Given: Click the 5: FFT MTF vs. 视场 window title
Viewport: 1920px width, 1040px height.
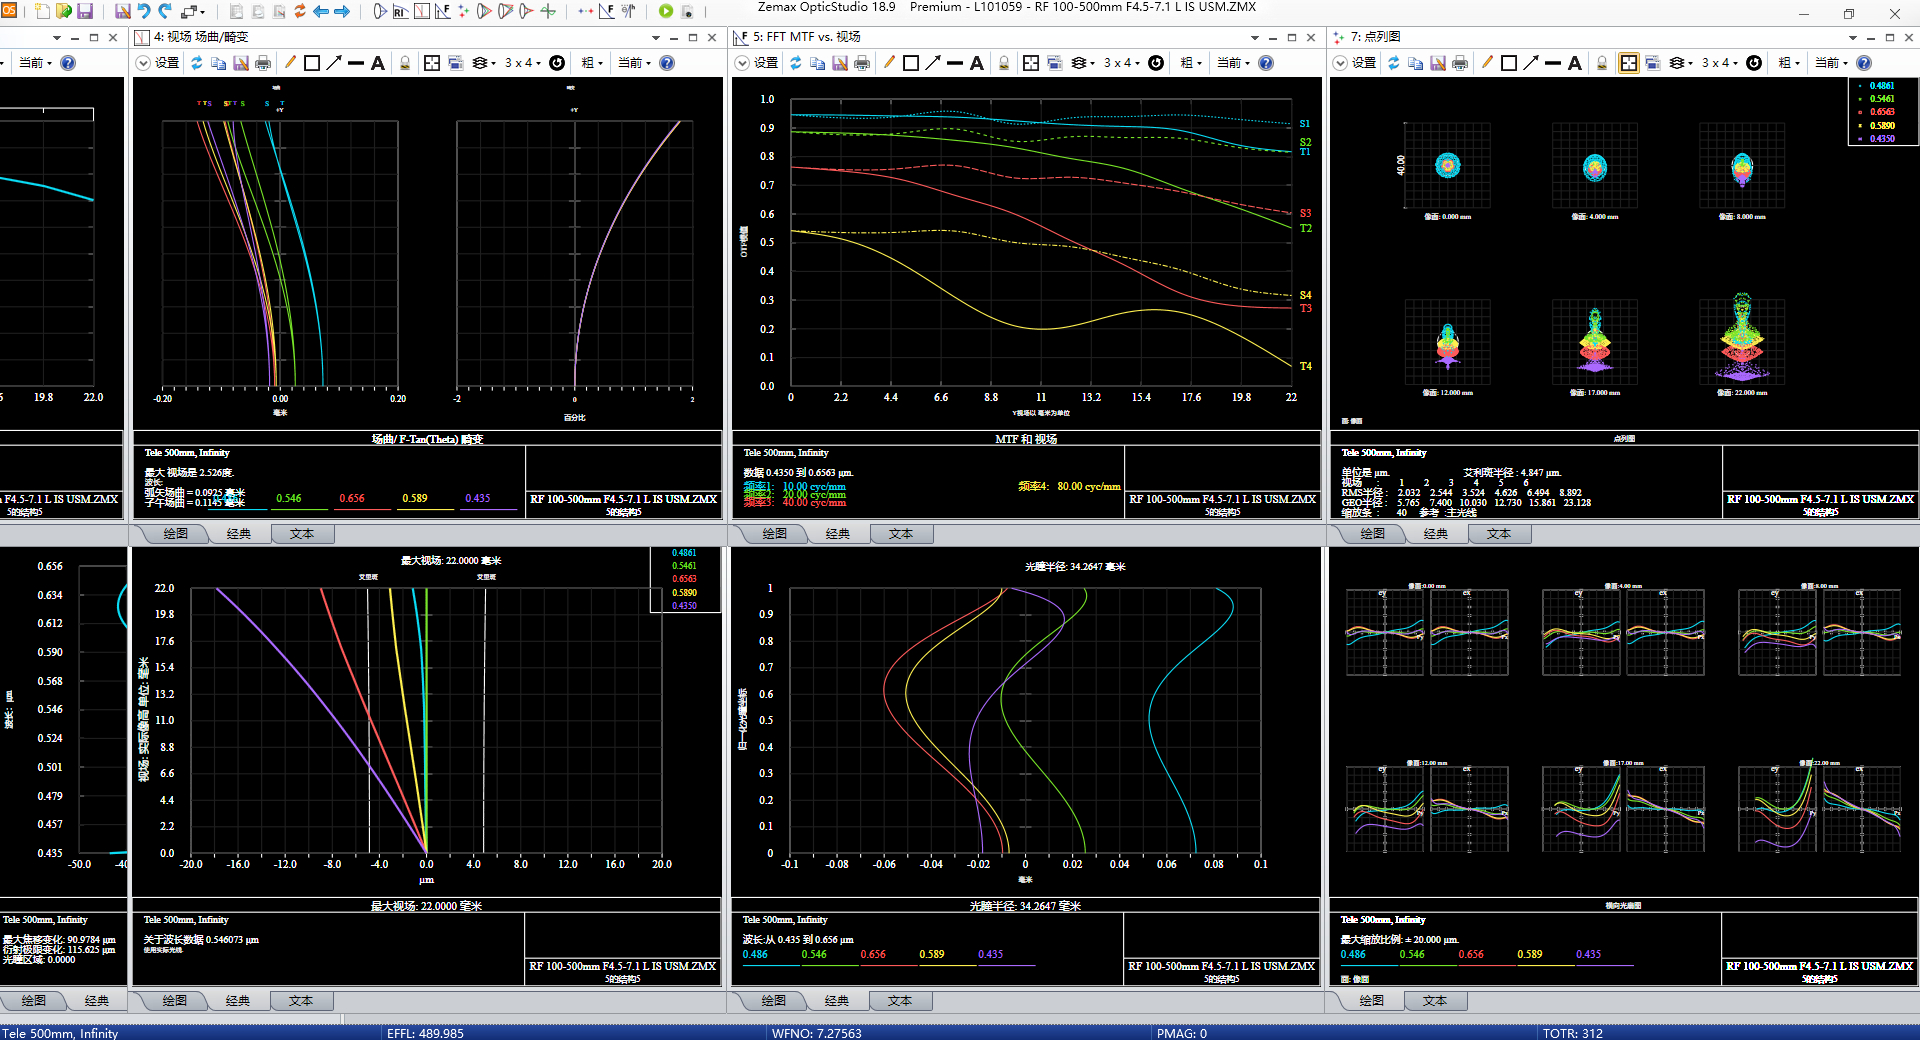Looking at the screenshot, I should [x=807, y=37].
